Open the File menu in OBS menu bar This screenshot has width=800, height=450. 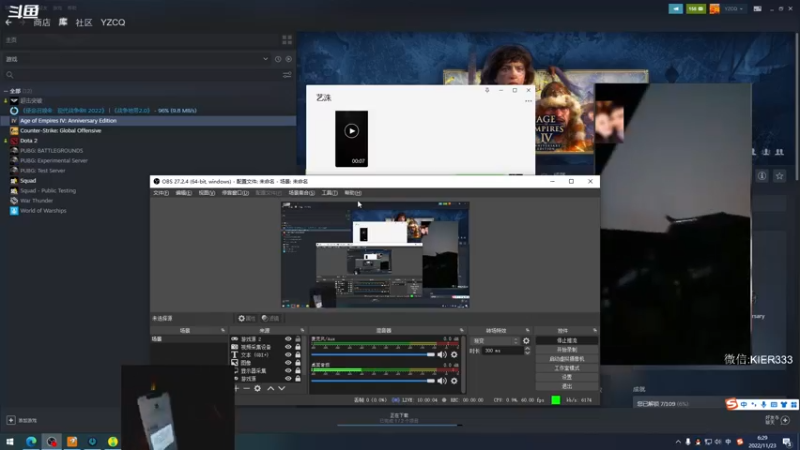point(160,192)
